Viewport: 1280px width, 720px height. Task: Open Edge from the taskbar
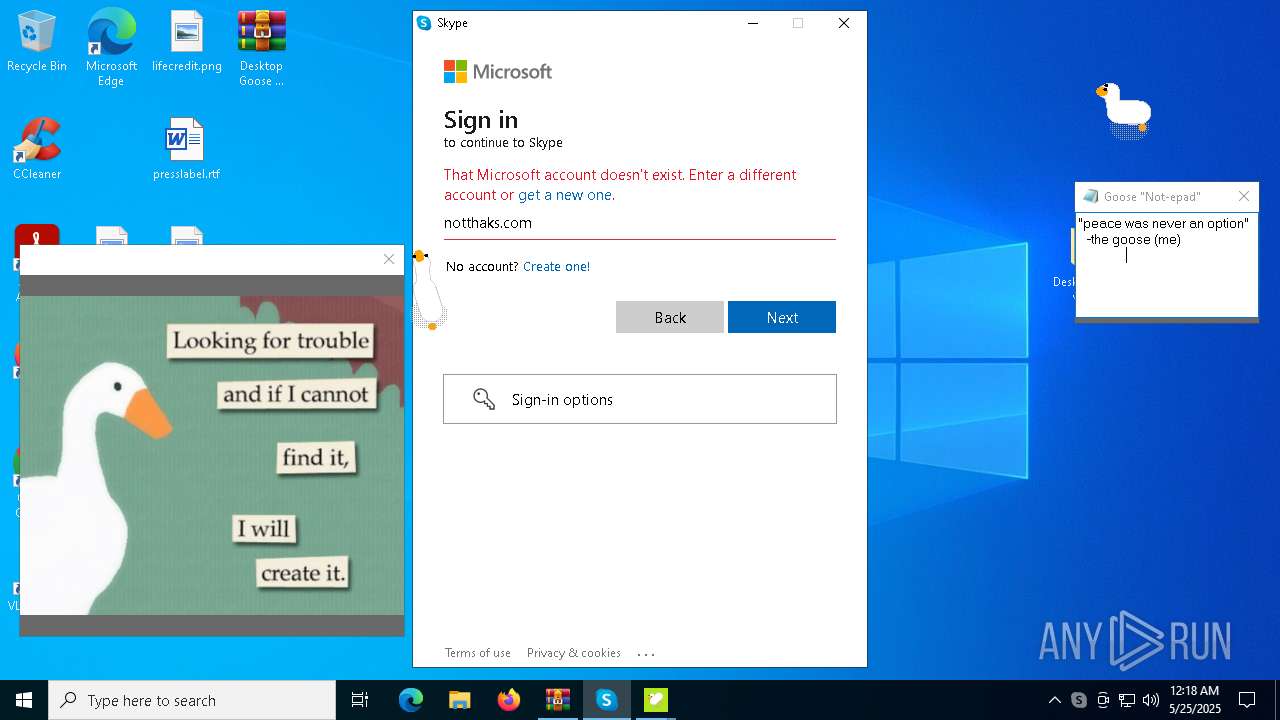411,700
